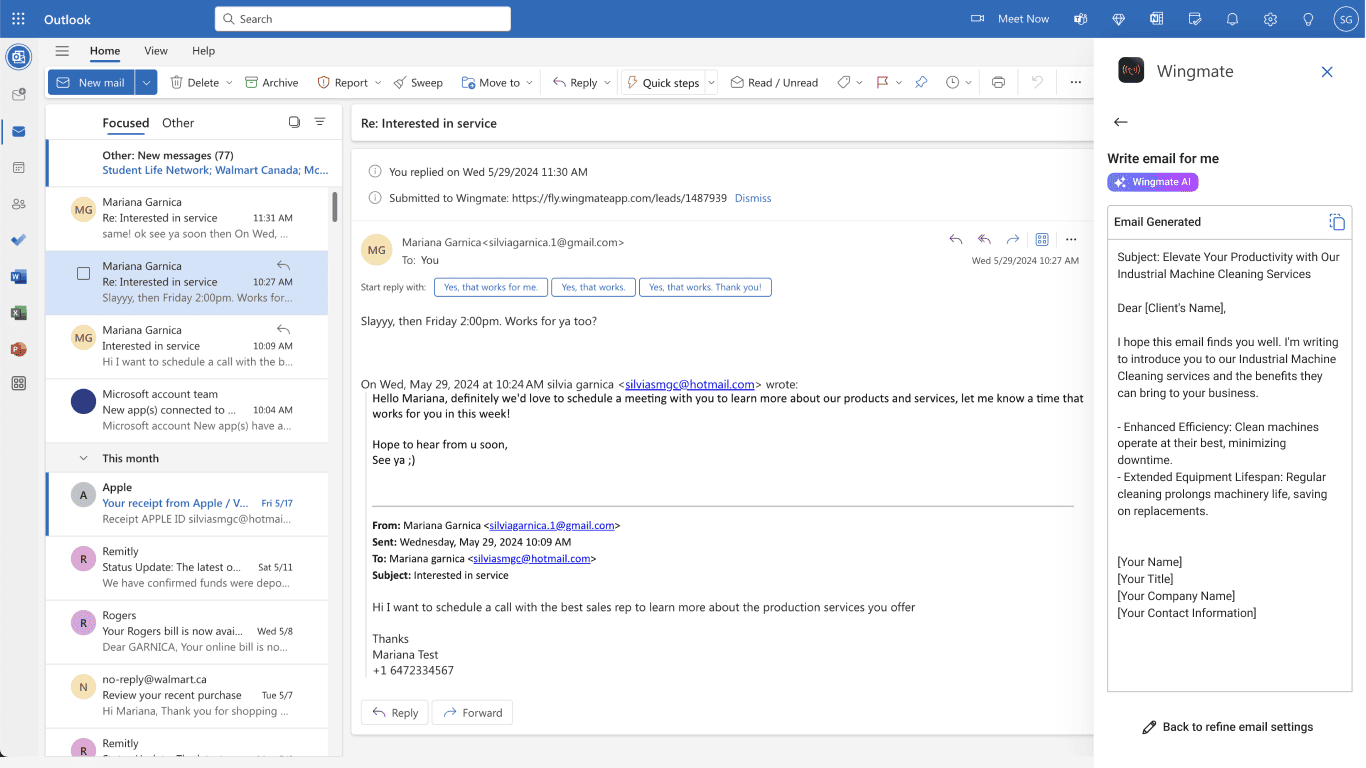Click the Sweep button
The width and height of the screenshot is (1366, 768).
(418, 82)
